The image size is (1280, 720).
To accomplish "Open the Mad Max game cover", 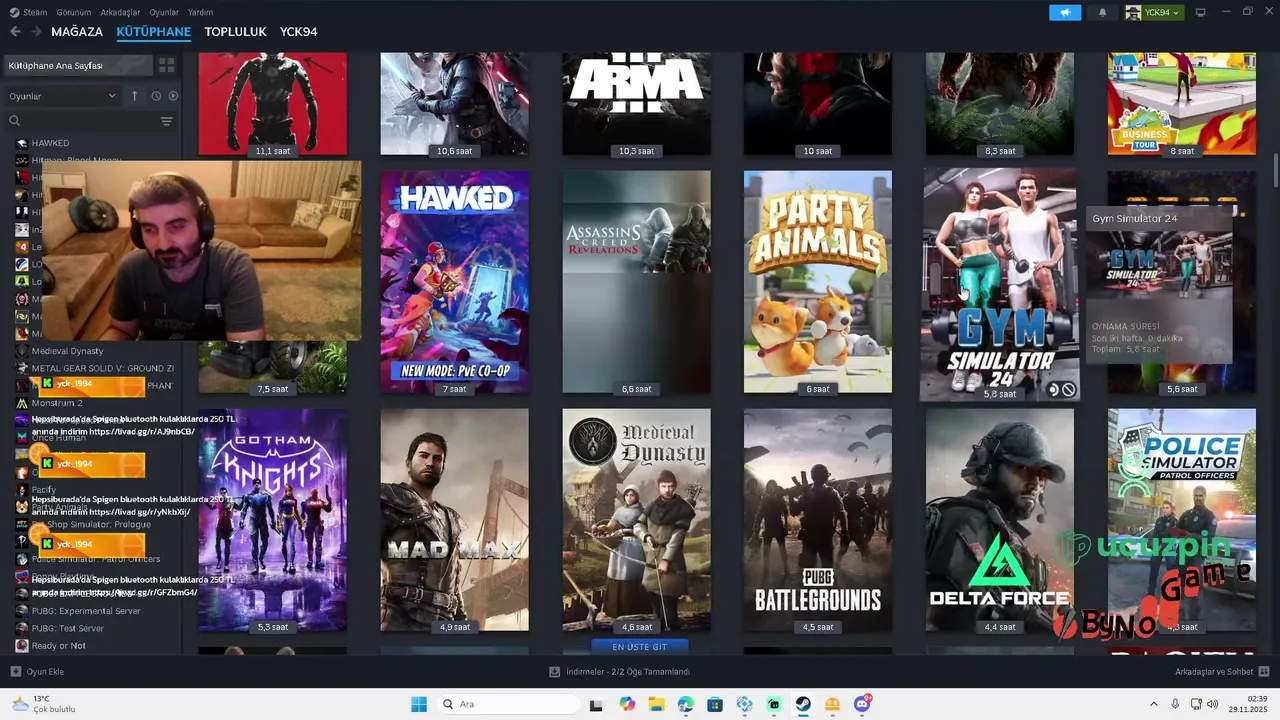I will click(455, 520).
